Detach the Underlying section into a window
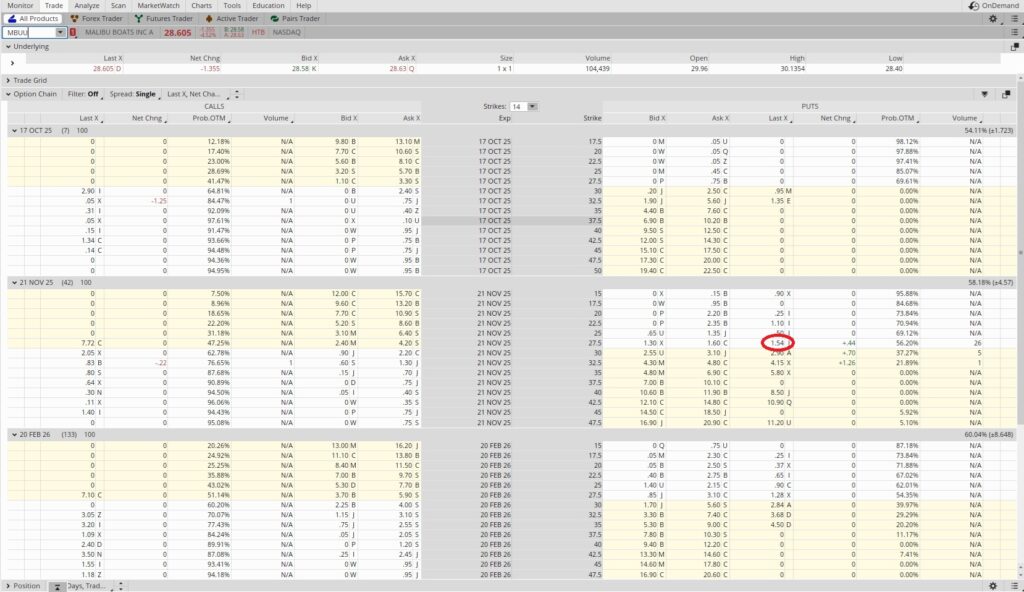 pyautogui.click(x=1015, y=46)
